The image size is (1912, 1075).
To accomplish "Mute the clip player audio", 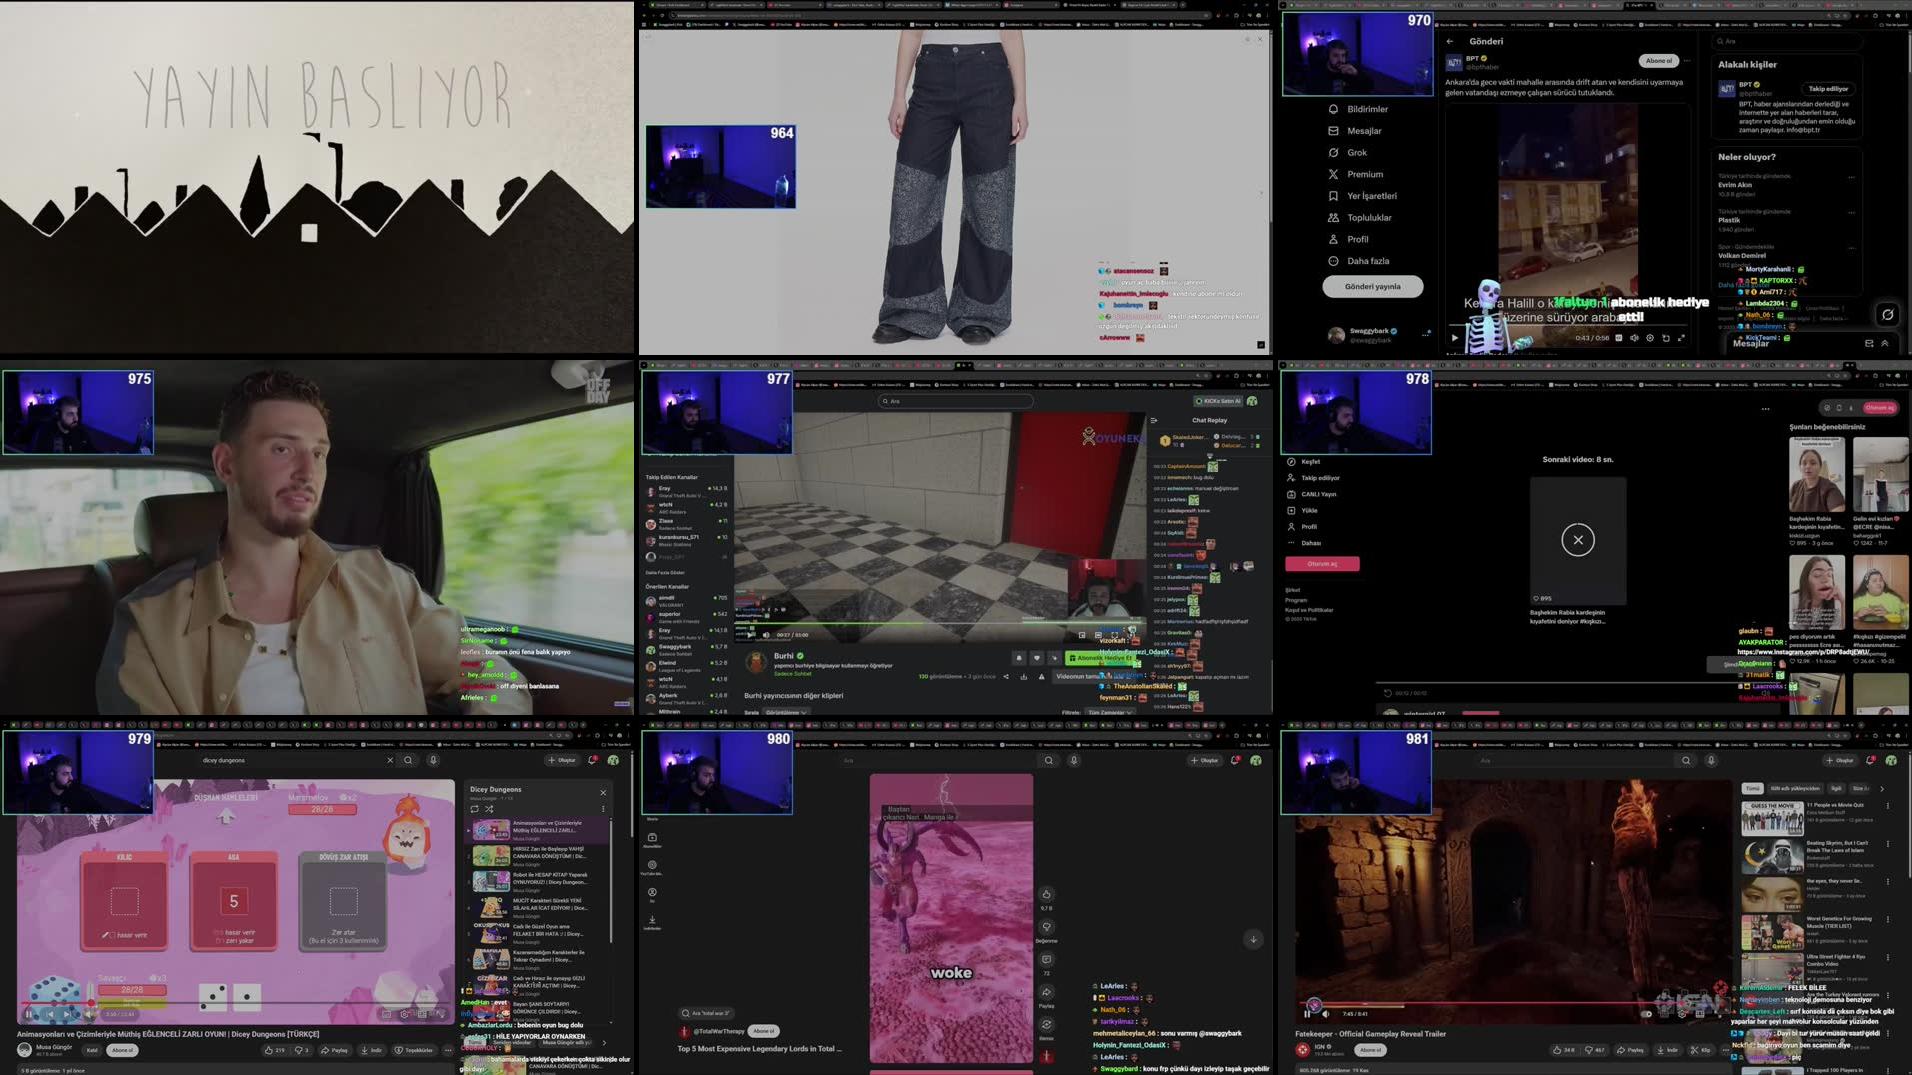I will coord(766,635).
